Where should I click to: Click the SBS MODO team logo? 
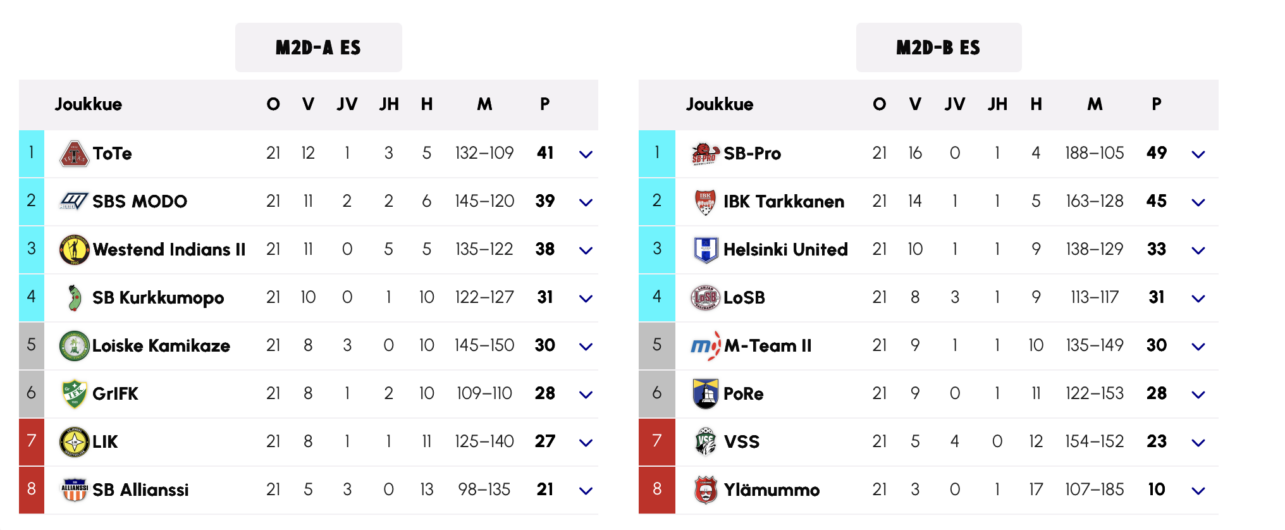pos(74,202)
